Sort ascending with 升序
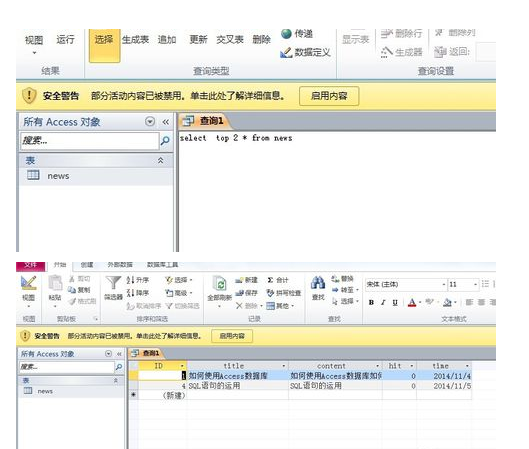Screen dimensions: 529x449 pyautogui.click(x=138, y=280)
